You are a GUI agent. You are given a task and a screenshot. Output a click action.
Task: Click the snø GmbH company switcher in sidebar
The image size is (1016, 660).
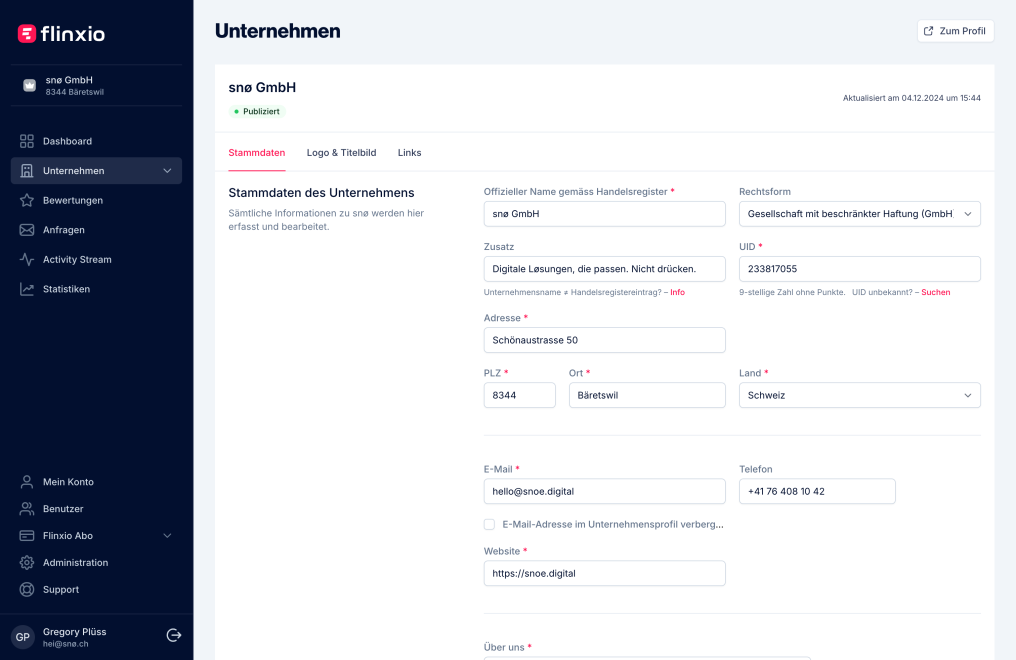(96, 85)
